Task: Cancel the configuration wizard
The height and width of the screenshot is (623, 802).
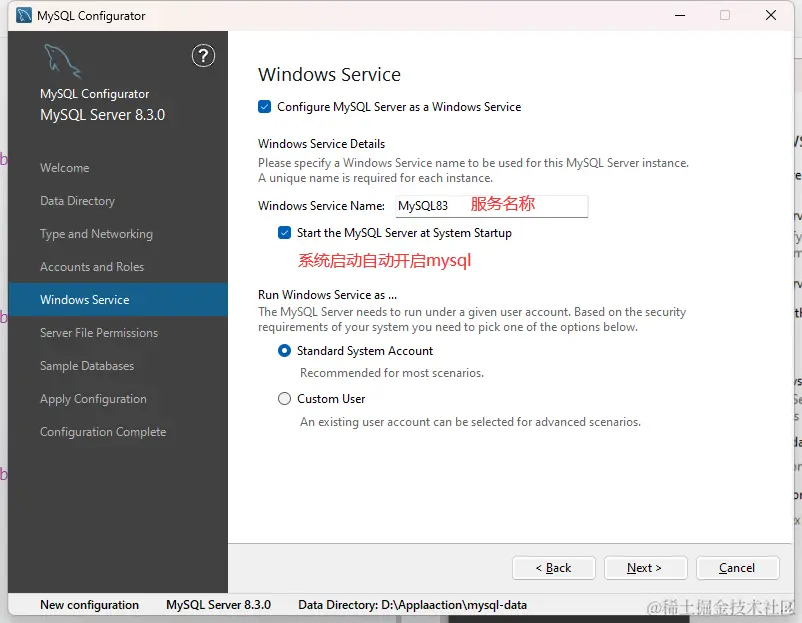Action: 738,568
